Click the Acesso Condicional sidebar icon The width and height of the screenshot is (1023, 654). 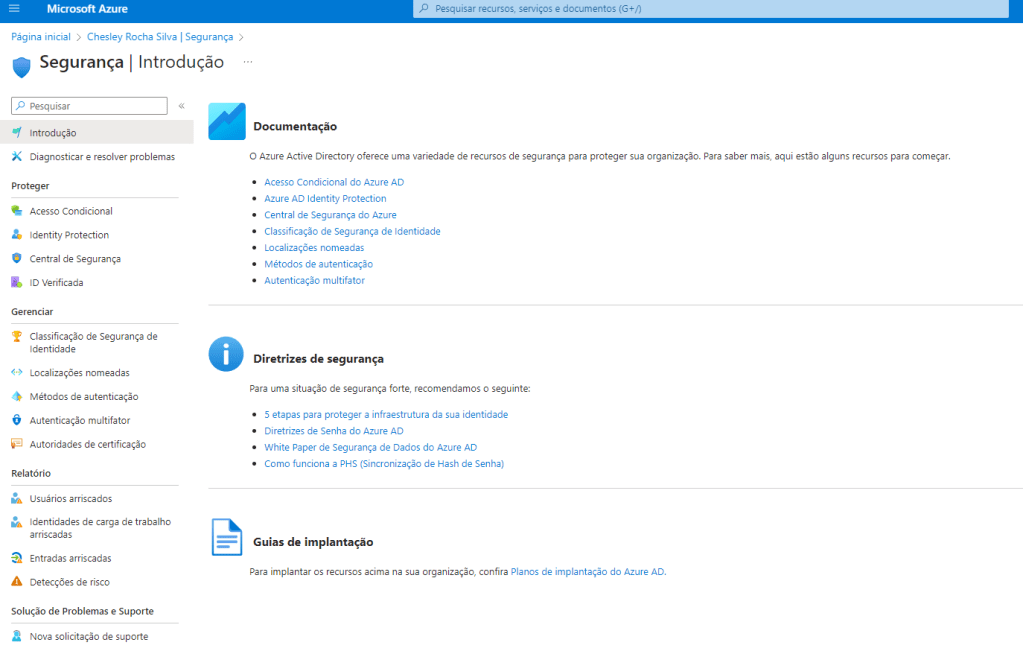(17, 211)
